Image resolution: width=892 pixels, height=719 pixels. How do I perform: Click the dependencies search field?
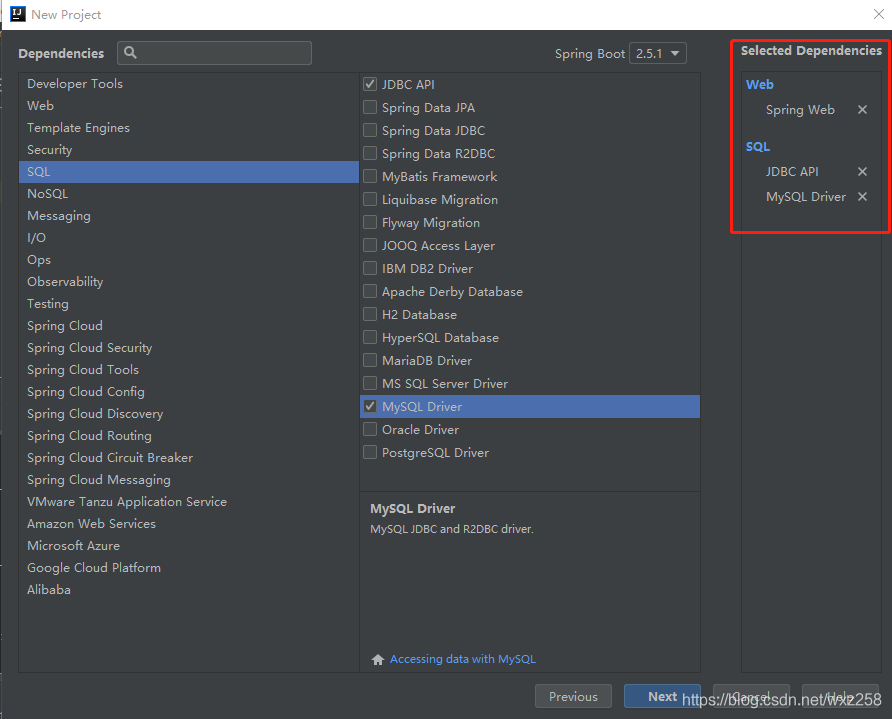220,52
